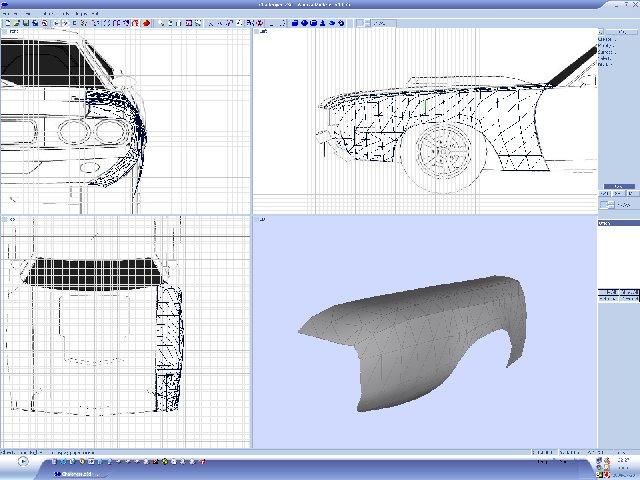Image resolution: width=640 pixels, height=480 pixels.
Task: Click the last blue shaded-view icon in toolbar
Action: pos(342,22)
